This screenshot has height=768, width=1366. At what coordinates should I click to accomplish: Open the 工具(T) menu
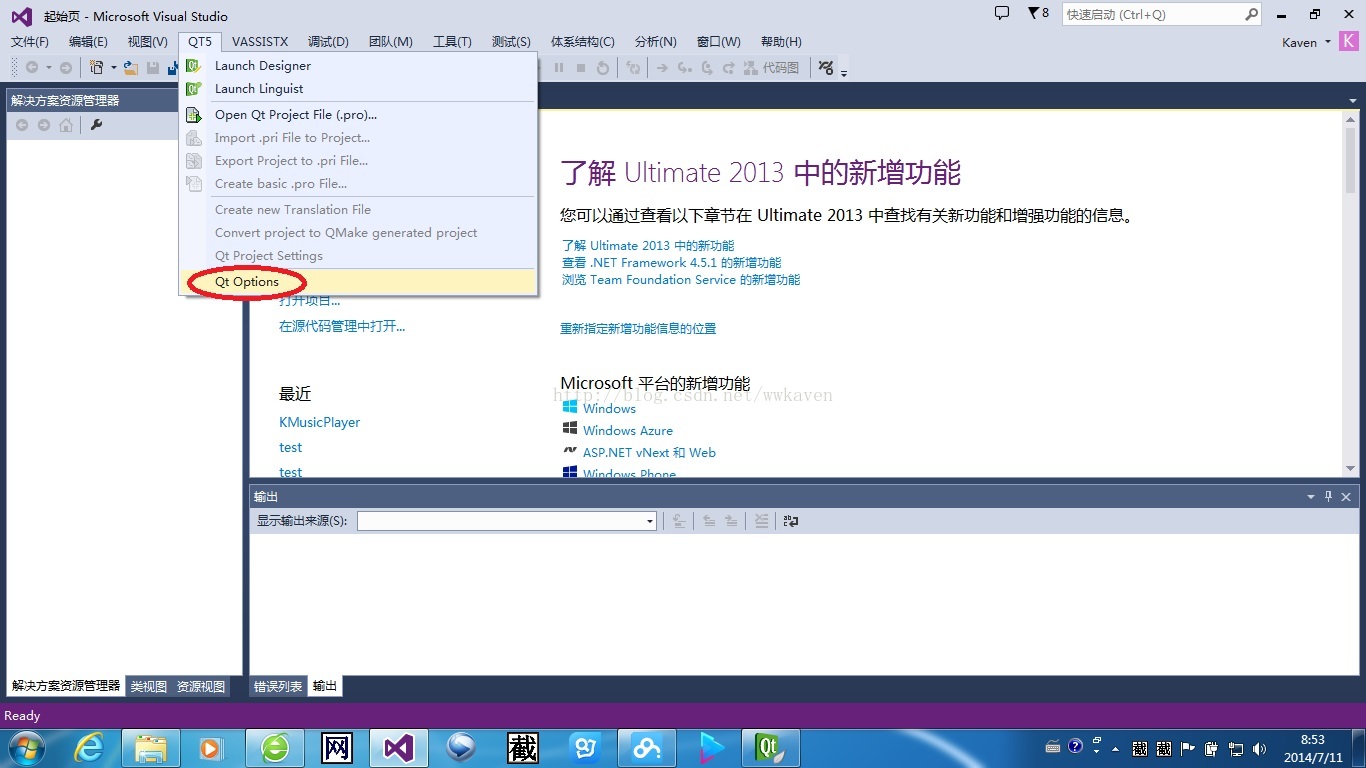452,41
